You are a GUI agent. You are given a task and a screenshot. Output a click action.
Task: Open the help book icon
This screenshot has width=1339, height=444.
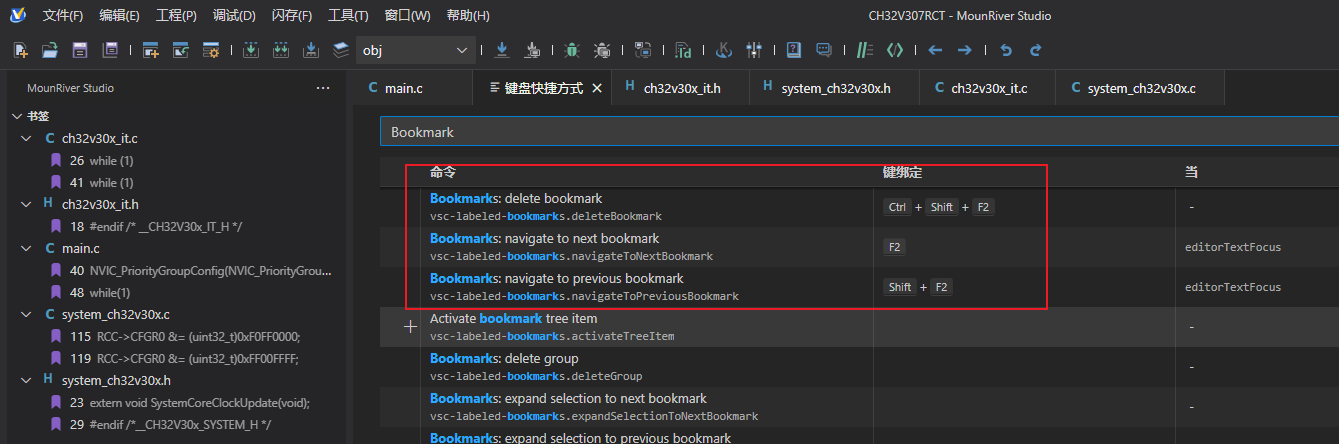tap(793, 50)
